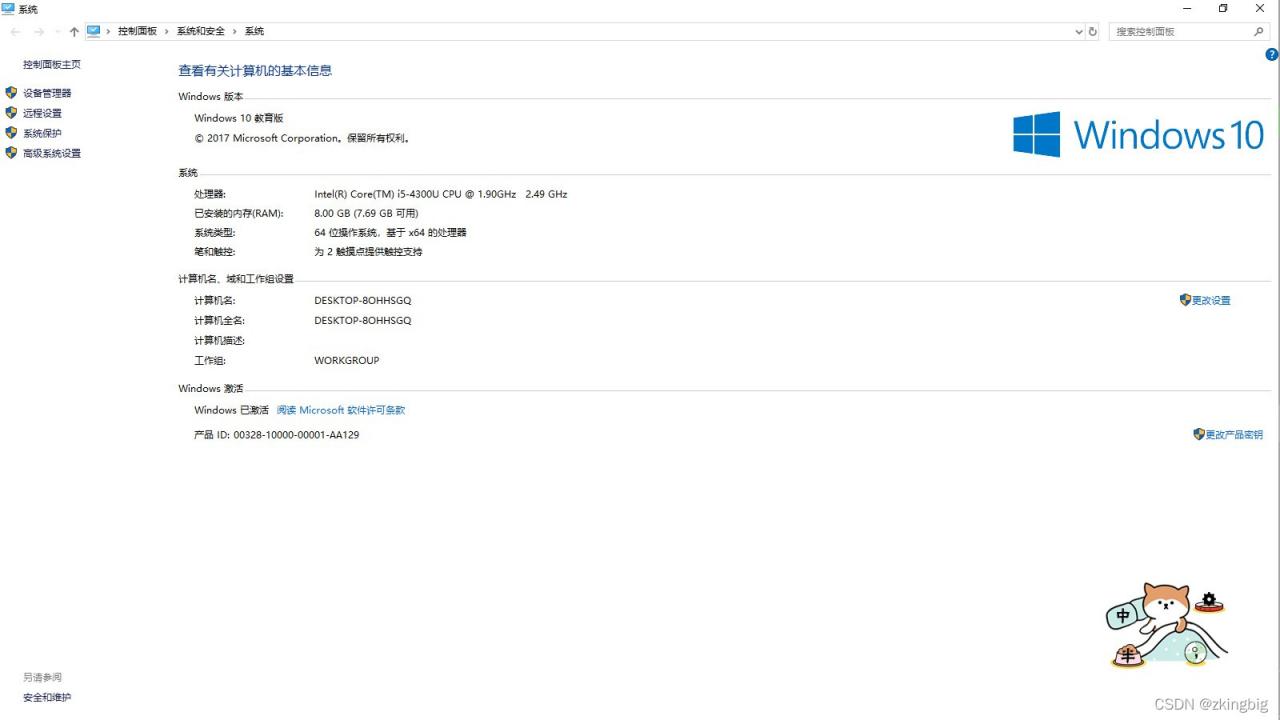Image resolution: width=1280 pixels, height=720 pixels.
Task: Expand the chevron after 控制面板 breadcrumb
Action: click(167, 32)
